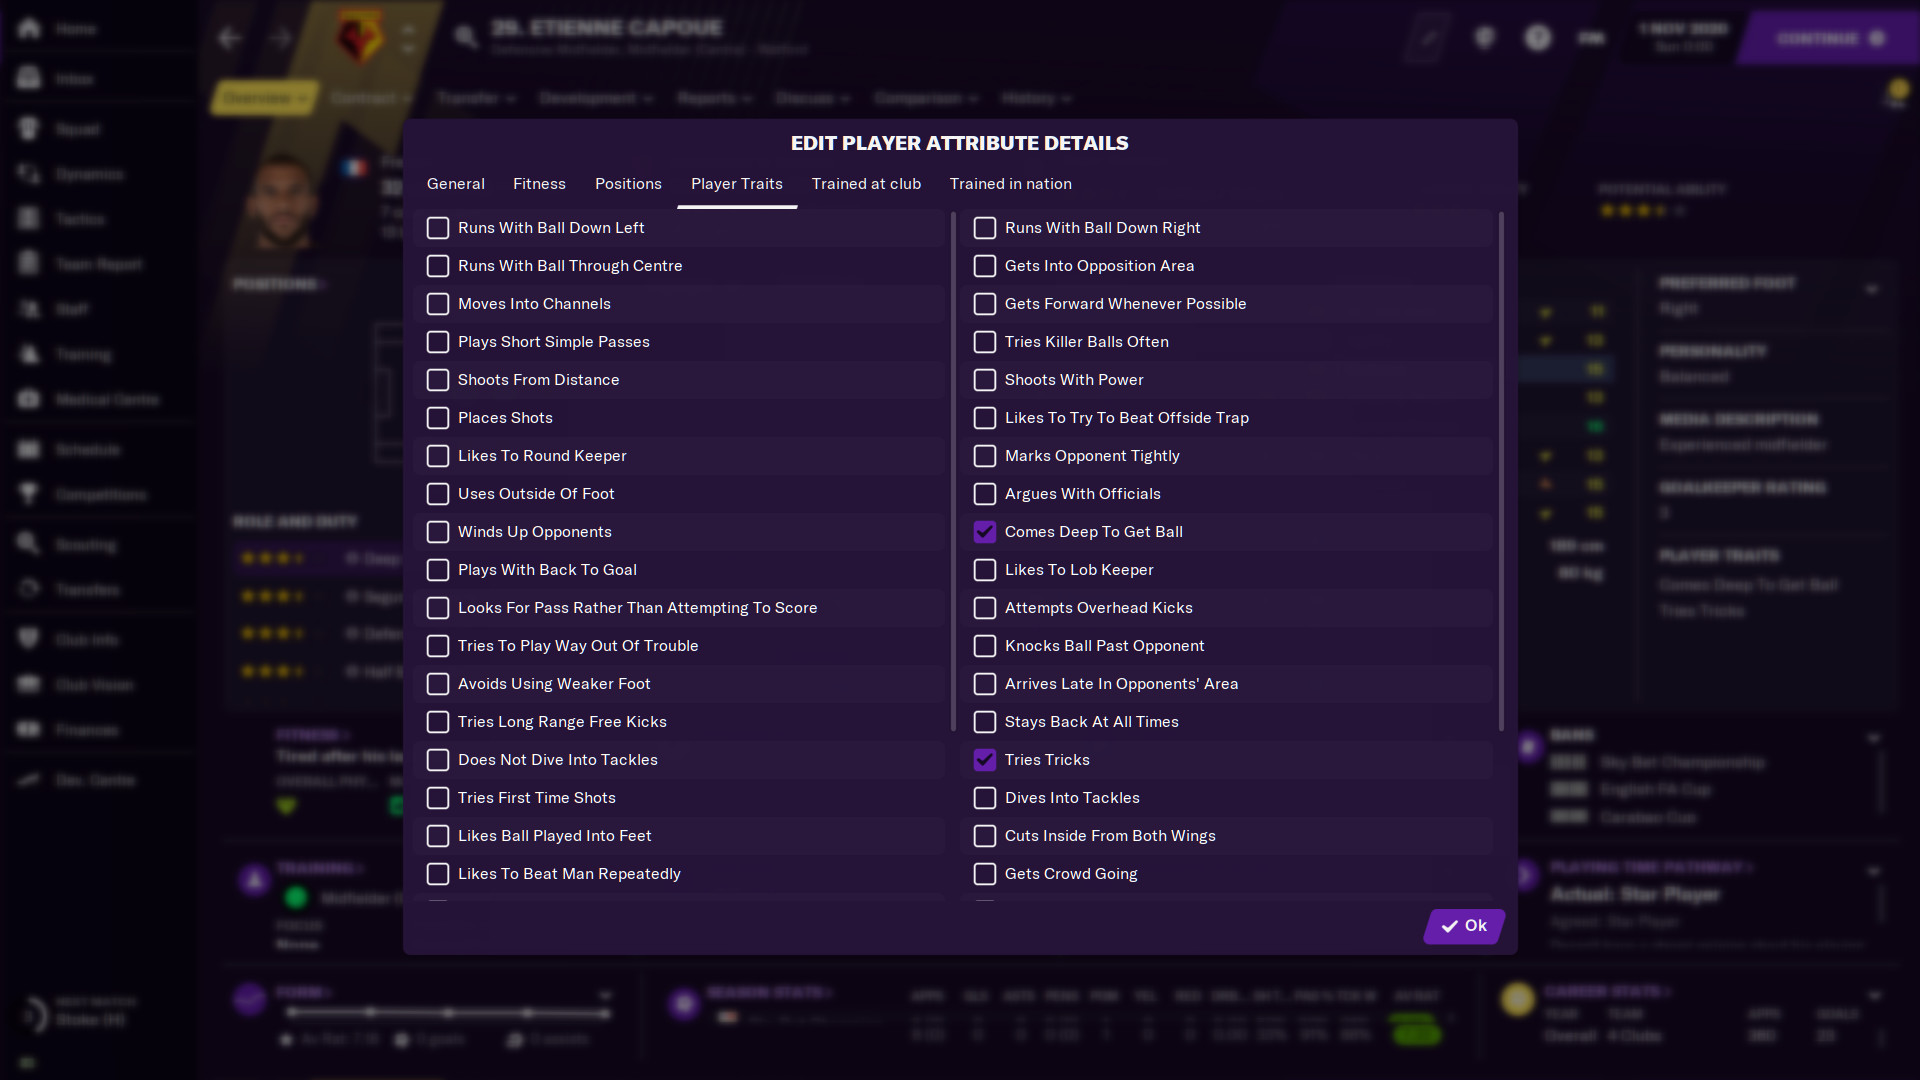Toggle the Tries Tricks checkbox
Image resolution: width=1920 pixels, height=1080 pixels.
coord(984,760)
